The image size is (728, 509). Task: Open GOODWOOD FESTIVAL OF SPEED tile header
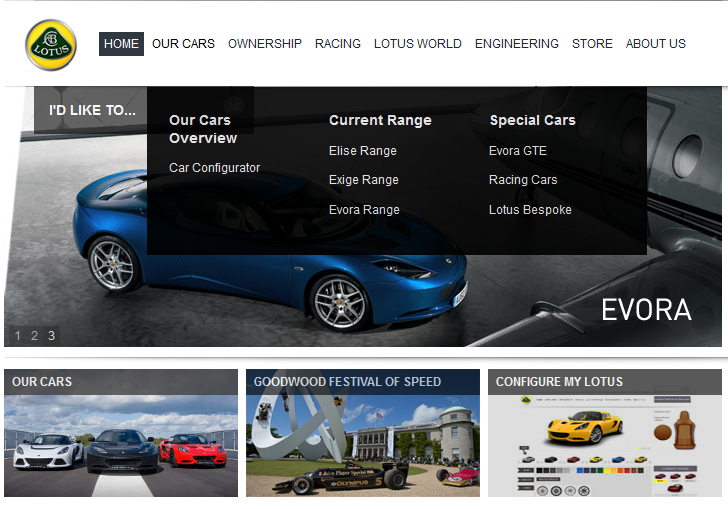[363, 382]
